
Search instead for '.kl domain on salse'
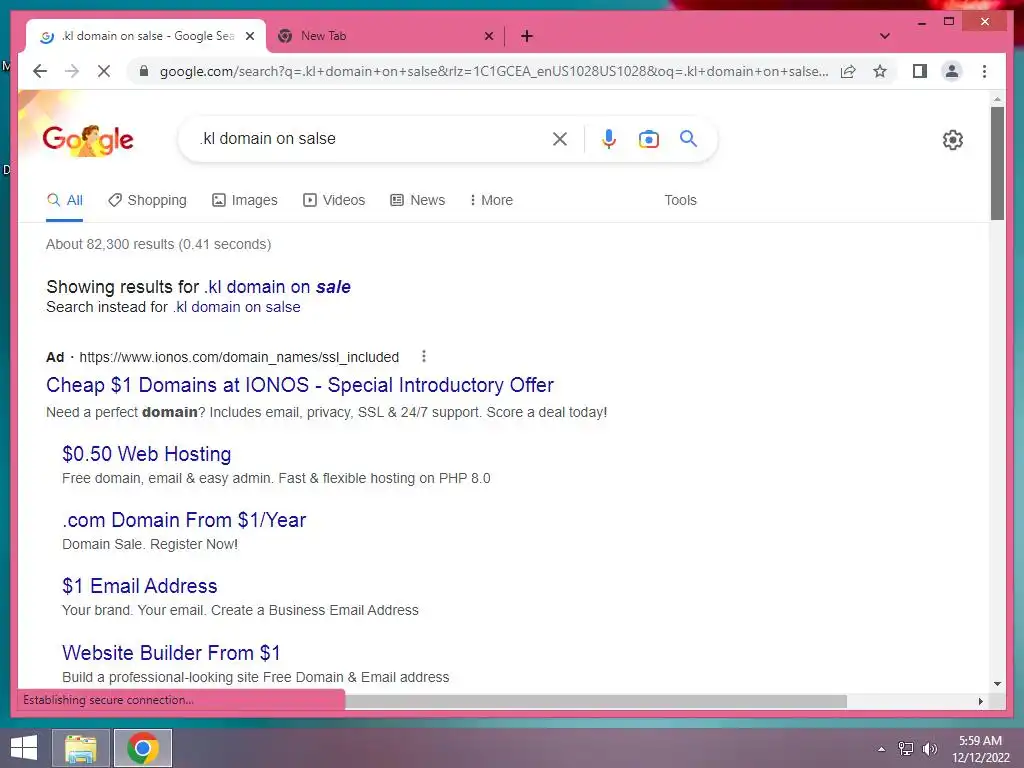[236, 307]
